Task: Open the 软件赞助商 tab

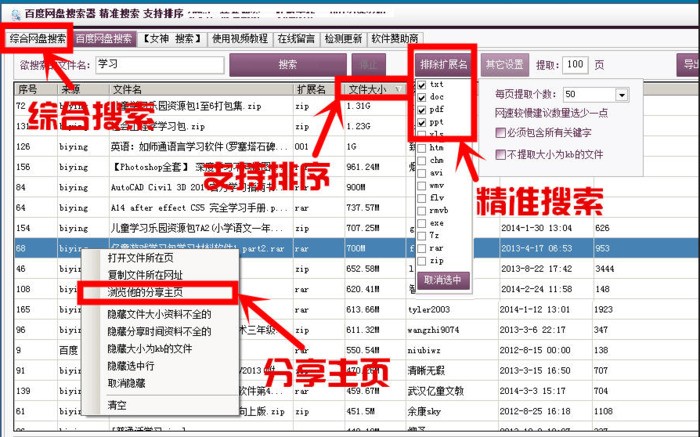Action: point(395,39)
